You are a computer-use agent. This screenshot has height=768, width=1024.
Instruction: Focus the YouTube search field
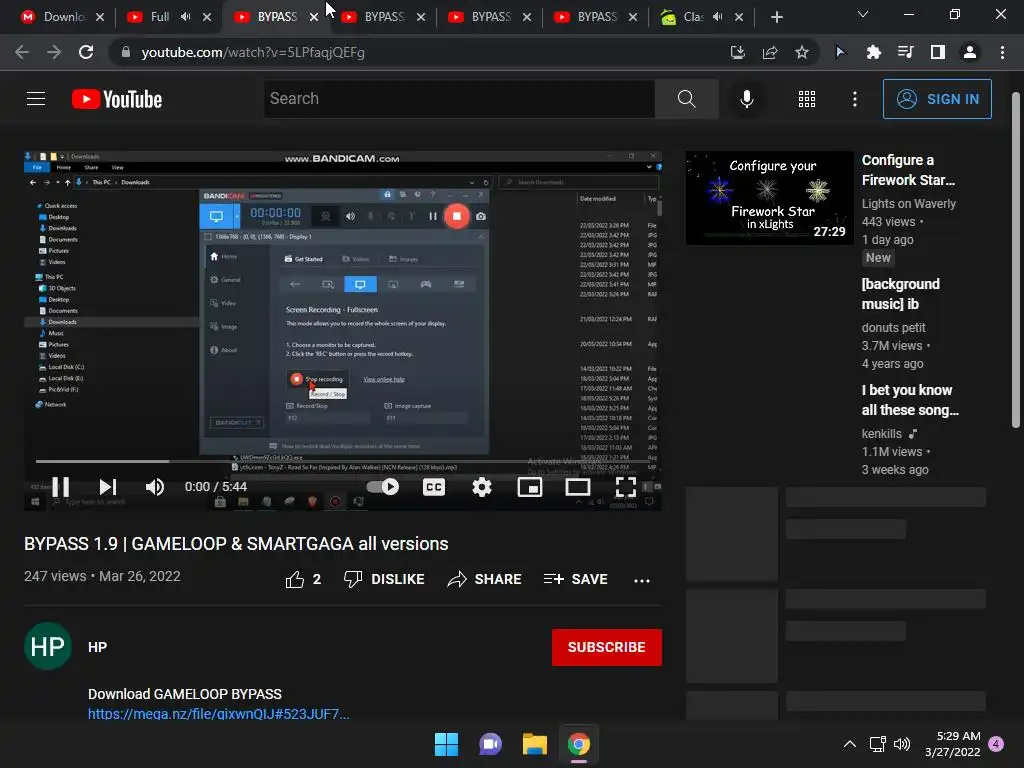click(x=459, y=99)
